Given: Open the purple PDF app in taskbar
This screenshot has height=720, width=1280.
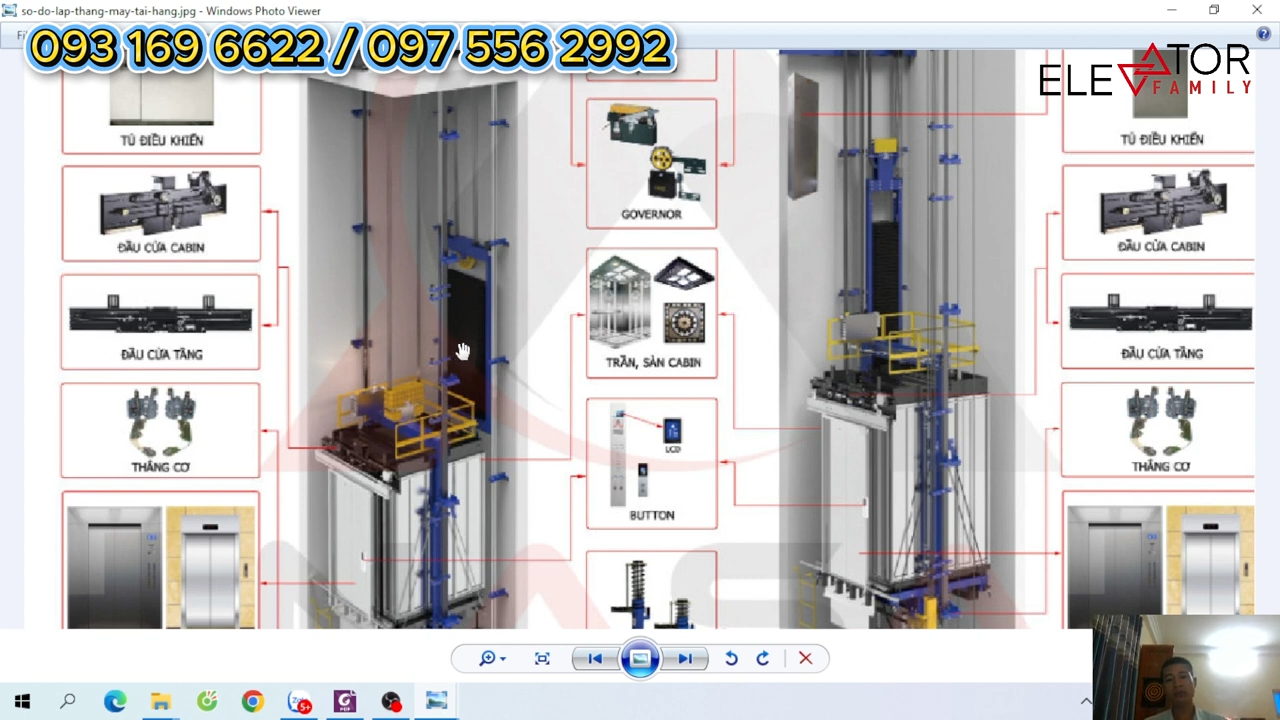Looking at the screenshot, I should click(x=345, y=701).
